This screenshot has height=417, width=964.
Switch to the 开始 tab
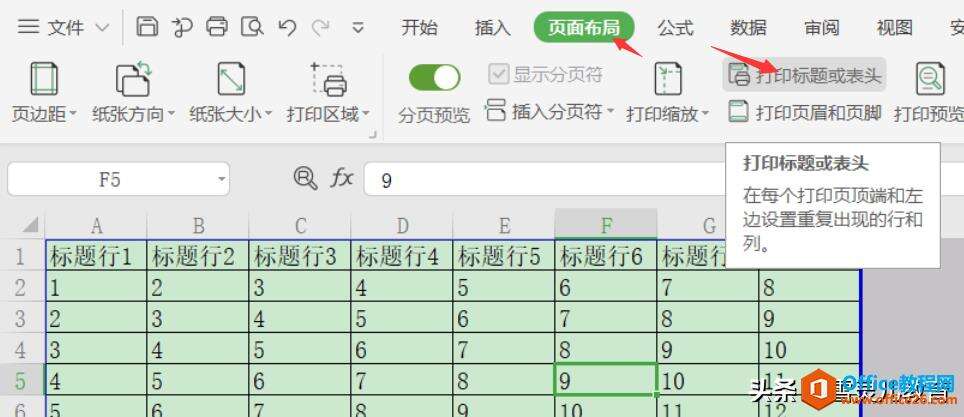[419, 28]
